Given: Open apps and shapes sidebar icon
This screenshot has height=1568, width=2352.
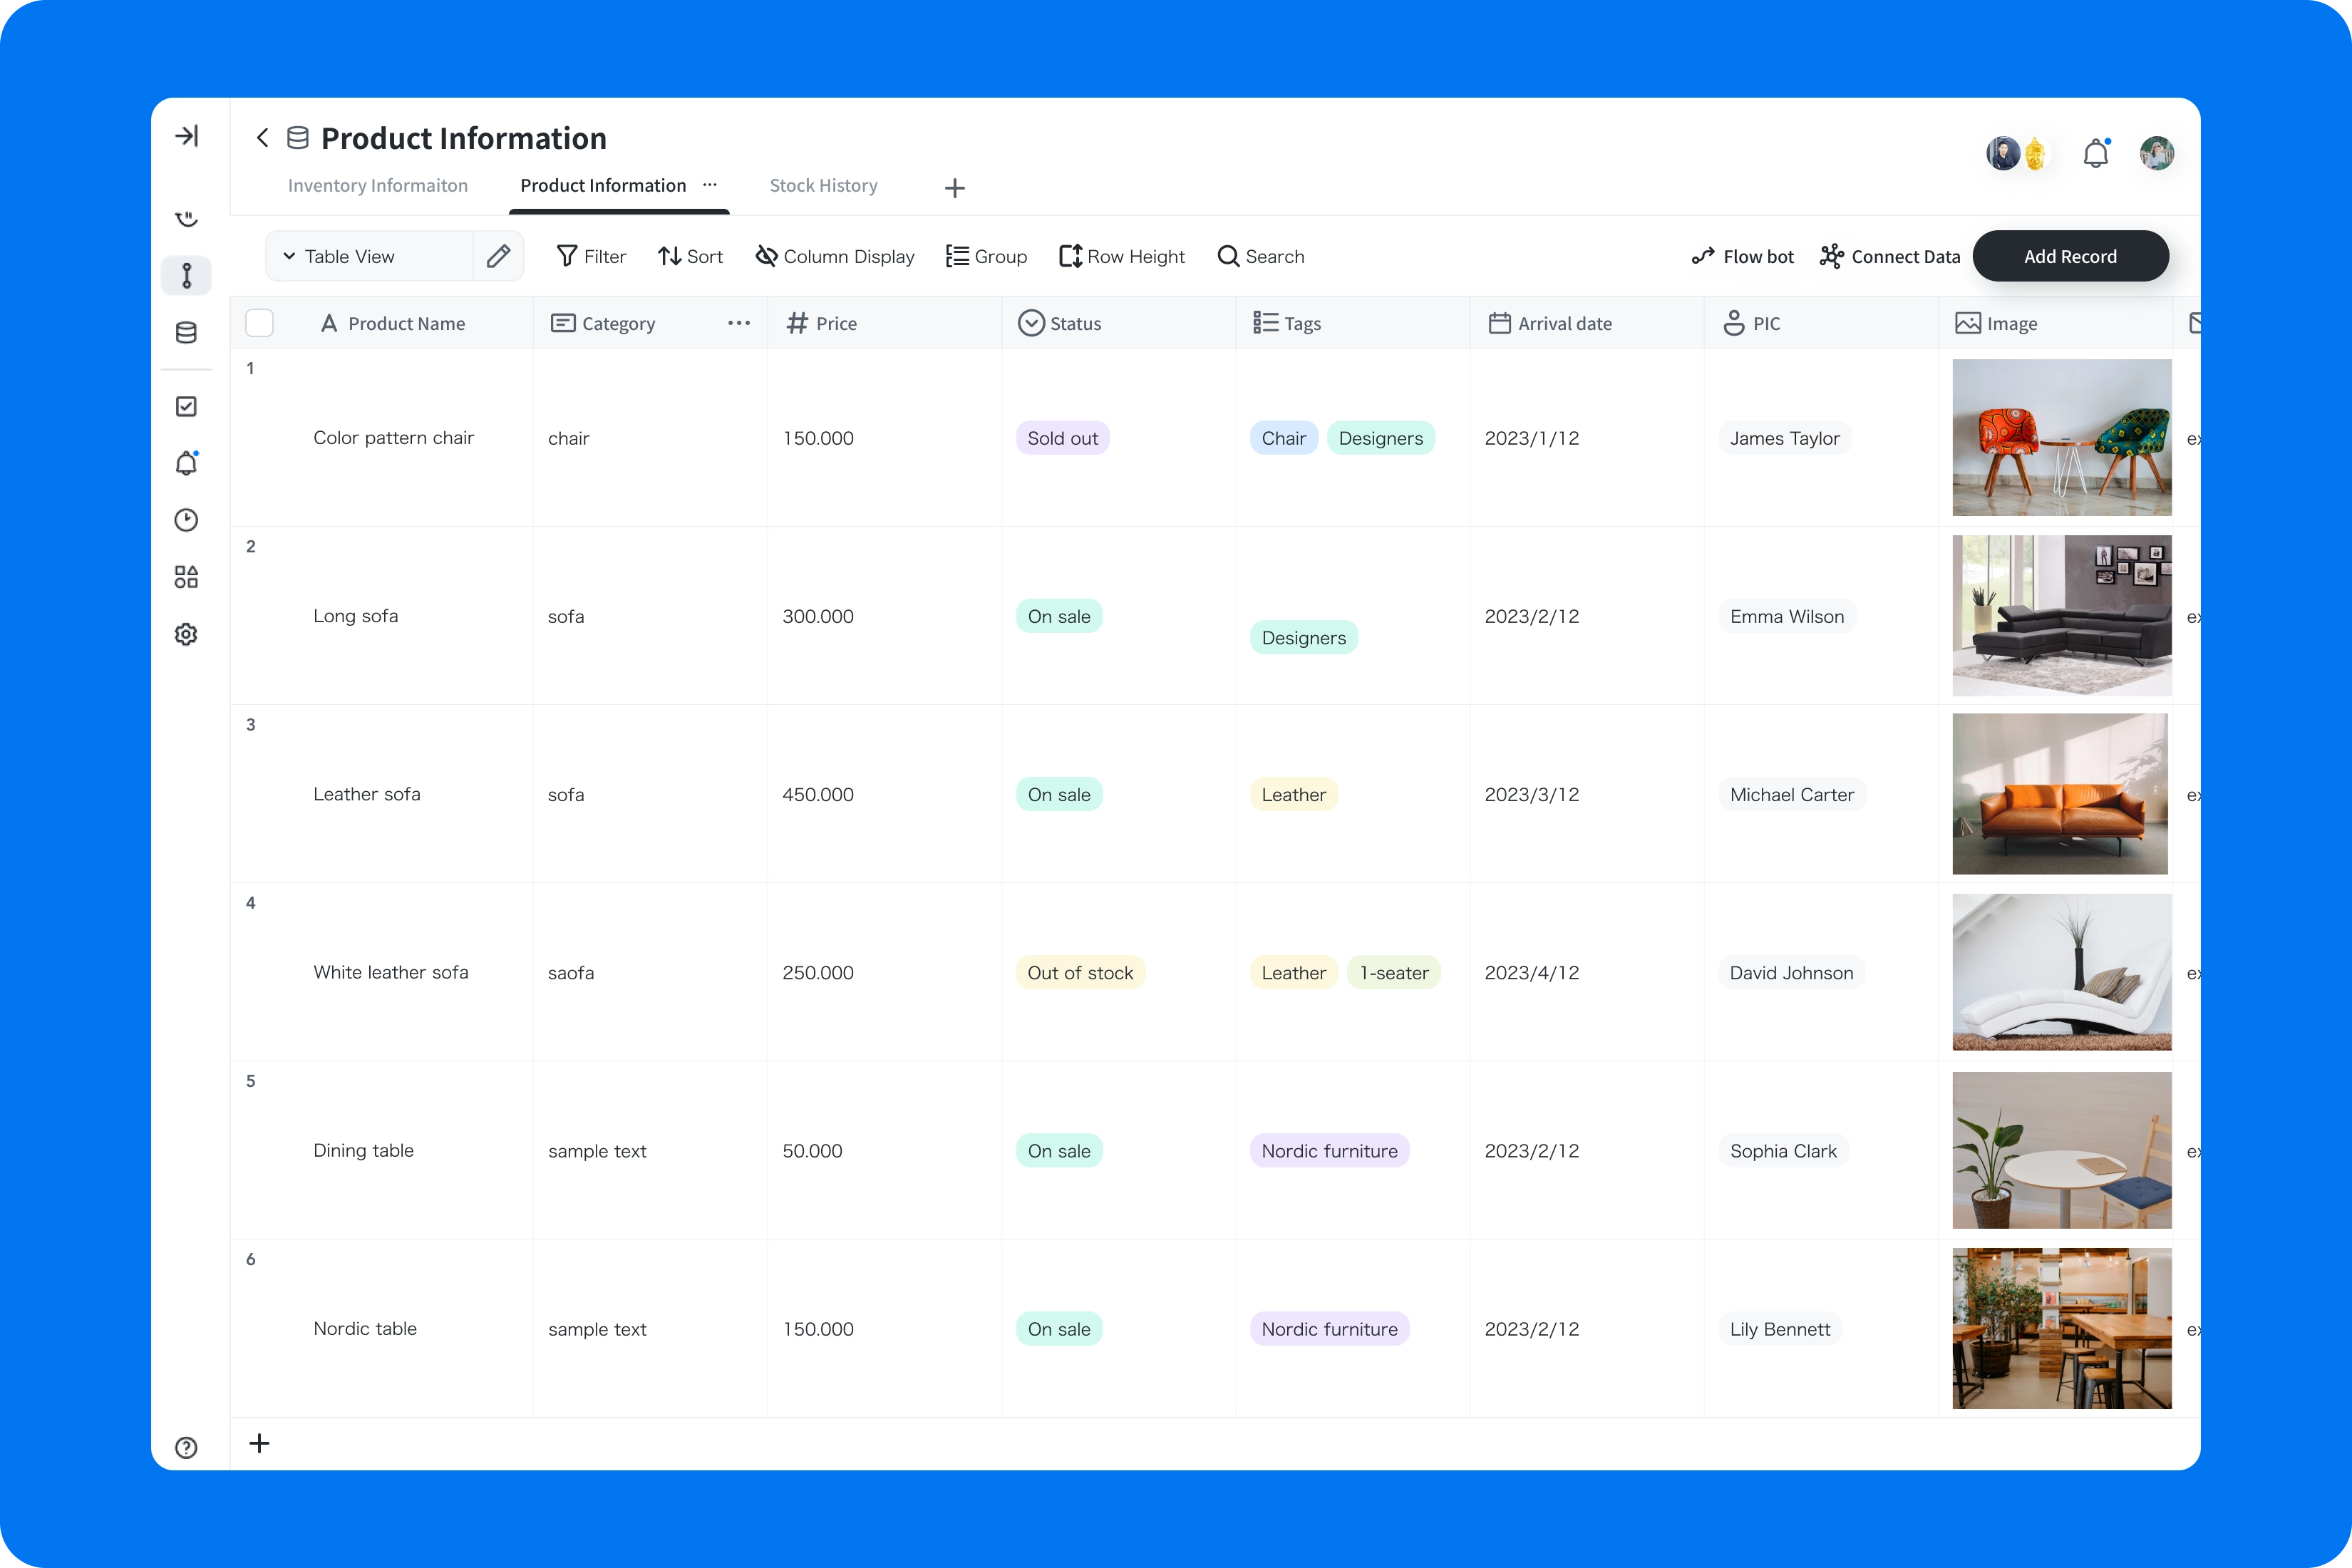Looking at the screenshot, I should pos(186,577).
